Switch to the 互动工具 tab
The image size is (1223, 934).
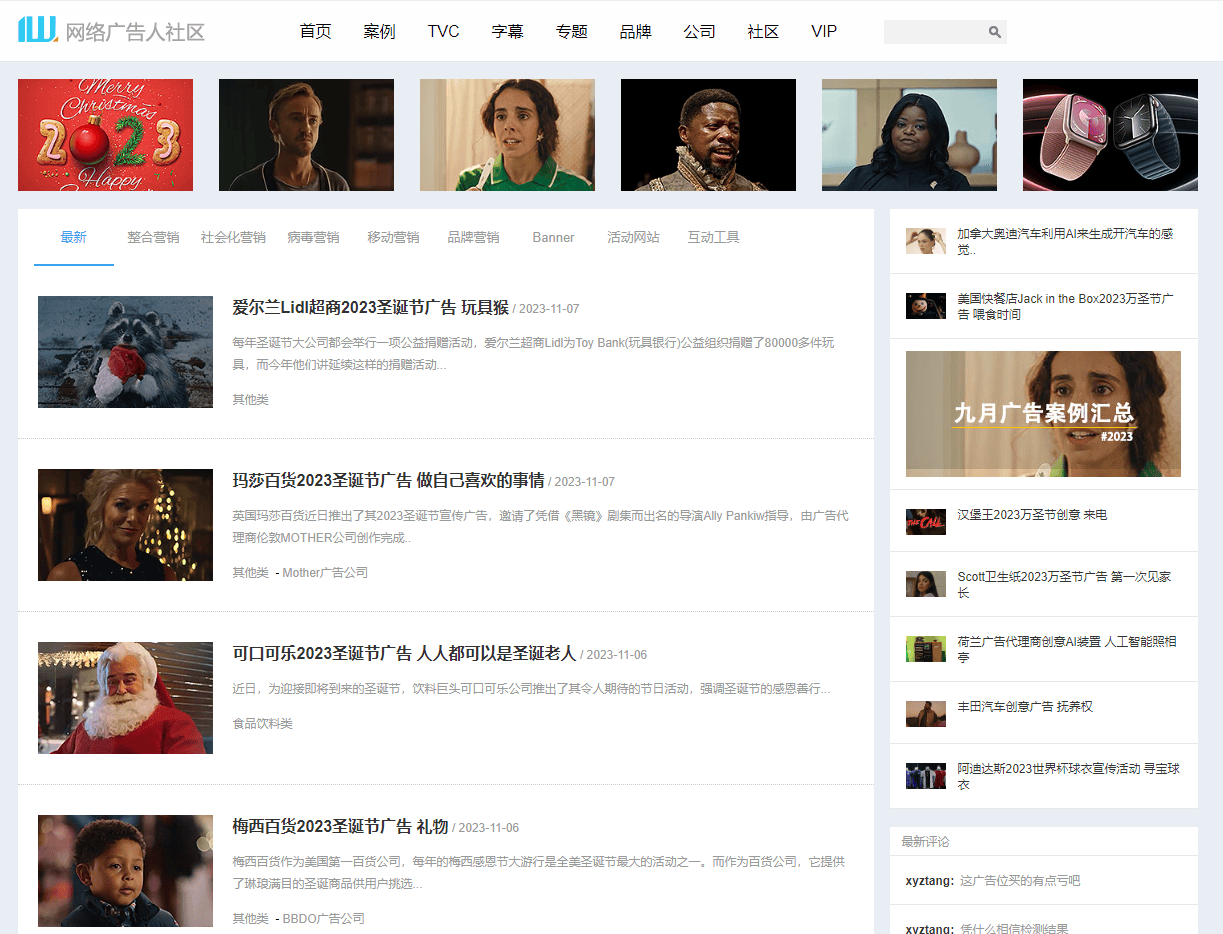click(x=713, y=237)
